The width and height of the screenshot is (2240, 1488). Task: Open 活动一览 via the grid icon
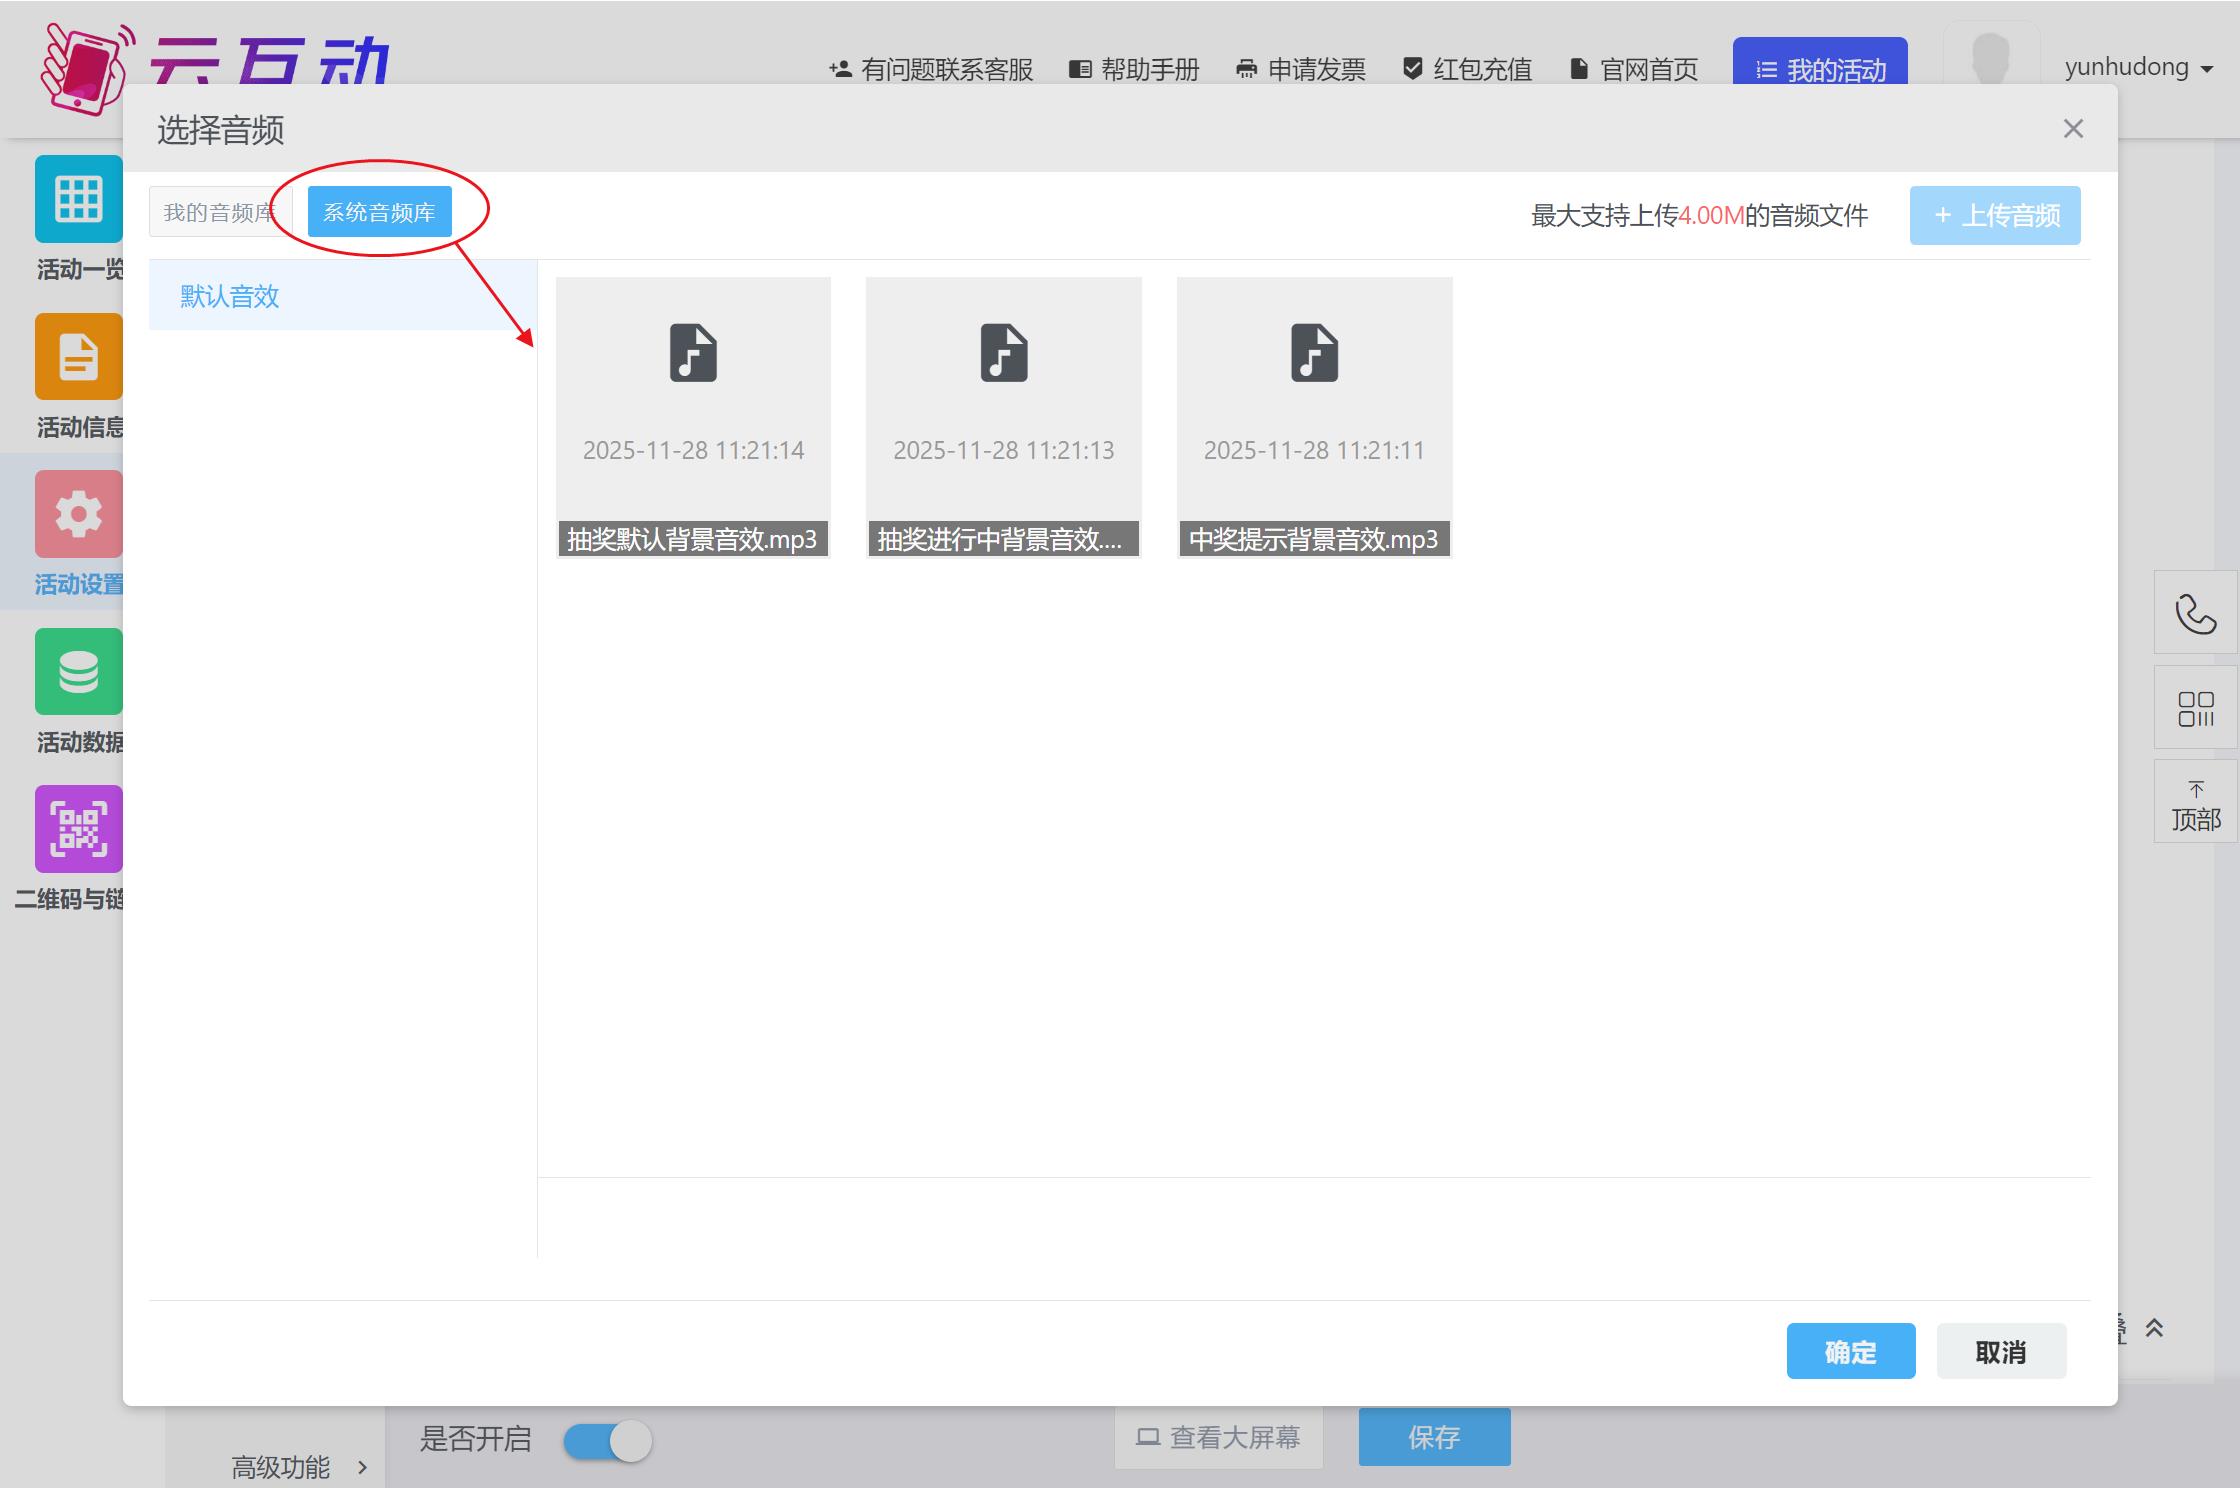78,199
